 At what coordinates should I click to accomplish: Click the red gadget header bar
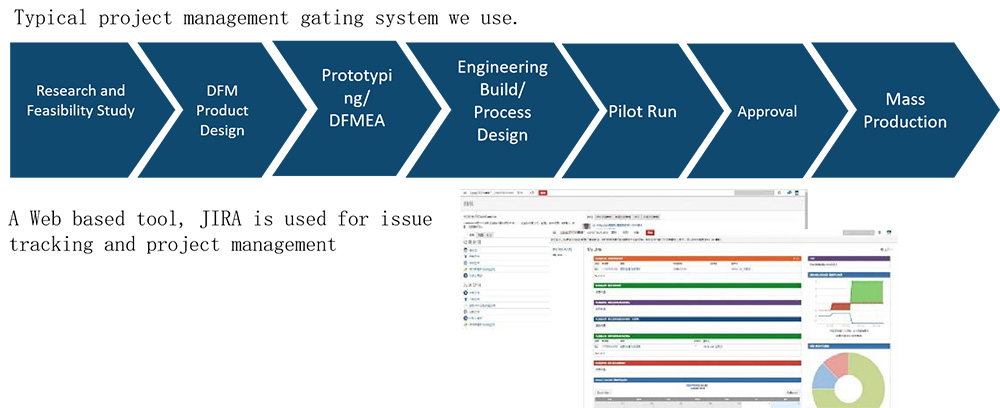coord(697,363)
